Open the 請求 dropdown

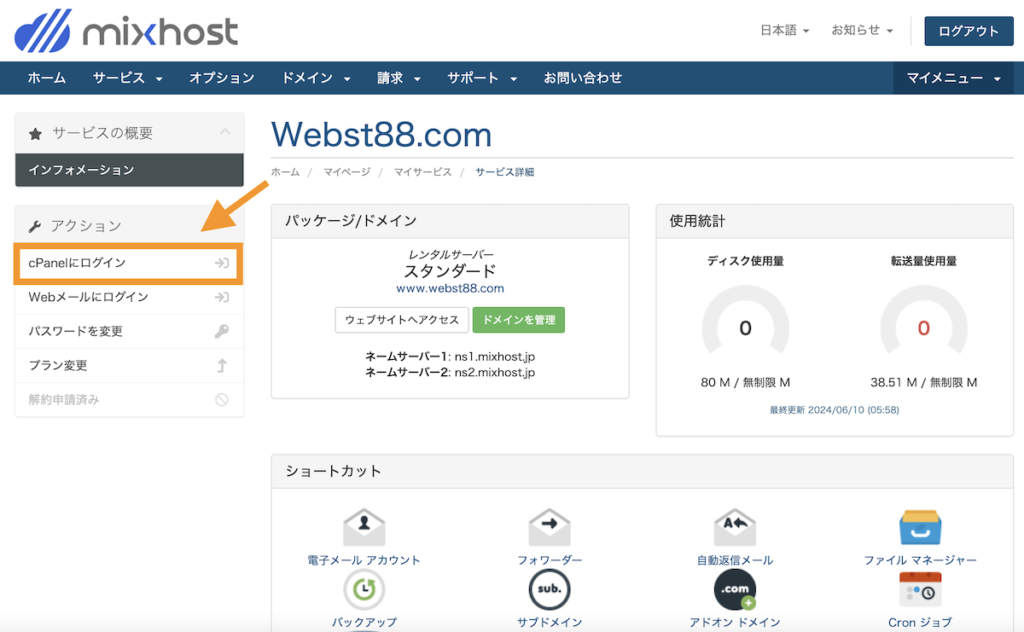tap(391, 77)
